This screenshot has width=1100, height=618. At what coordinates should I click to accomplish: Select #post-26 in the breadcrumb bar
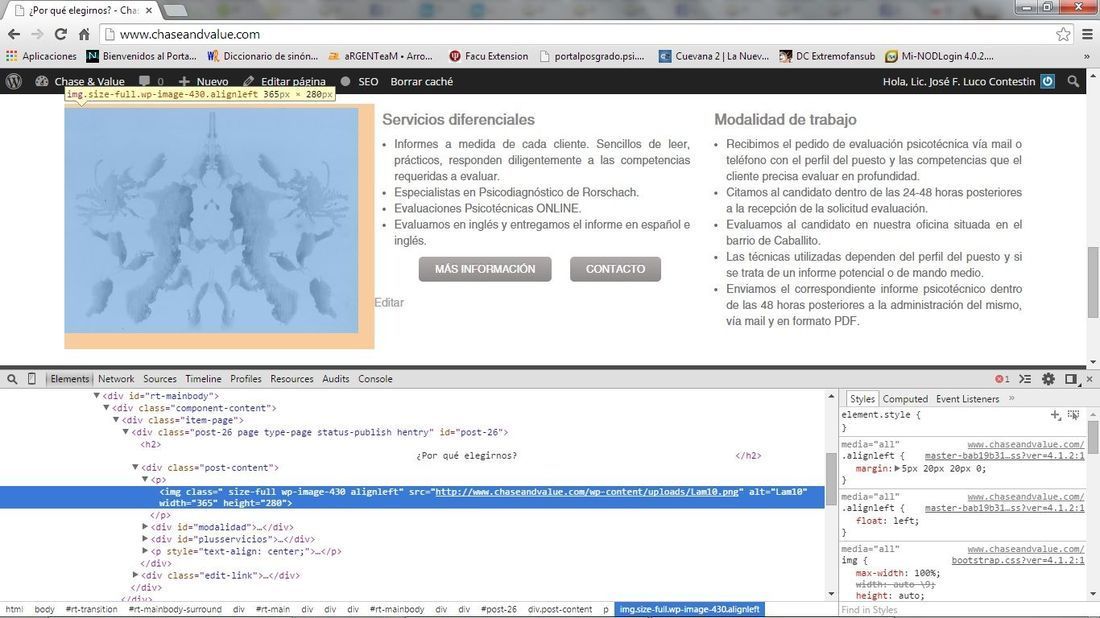(499, 610)
